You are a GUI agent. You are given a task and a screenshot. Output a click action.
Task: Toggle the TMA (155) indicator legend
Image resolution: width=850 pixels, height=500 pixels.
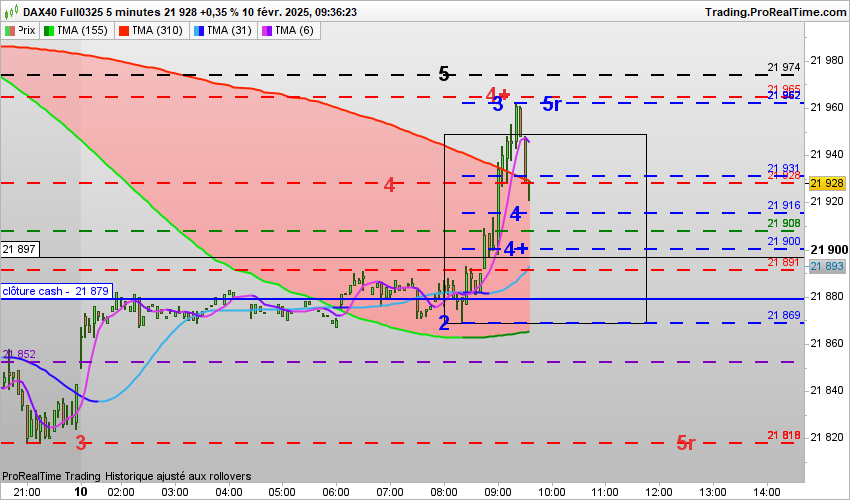point(76,30)
